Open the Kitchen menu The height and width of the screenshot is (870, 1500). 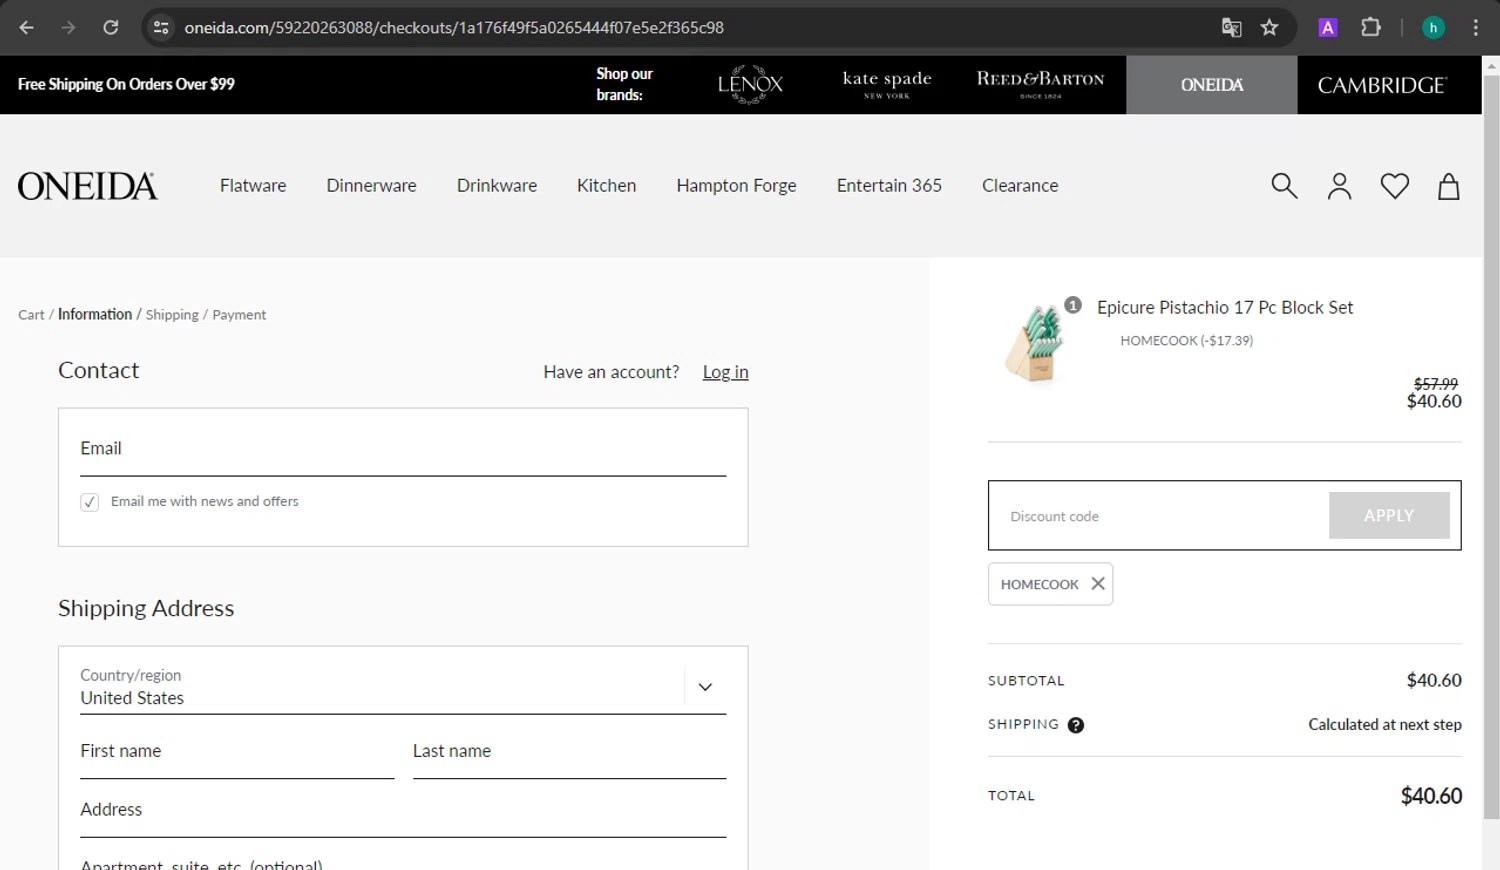click(606, 186)
